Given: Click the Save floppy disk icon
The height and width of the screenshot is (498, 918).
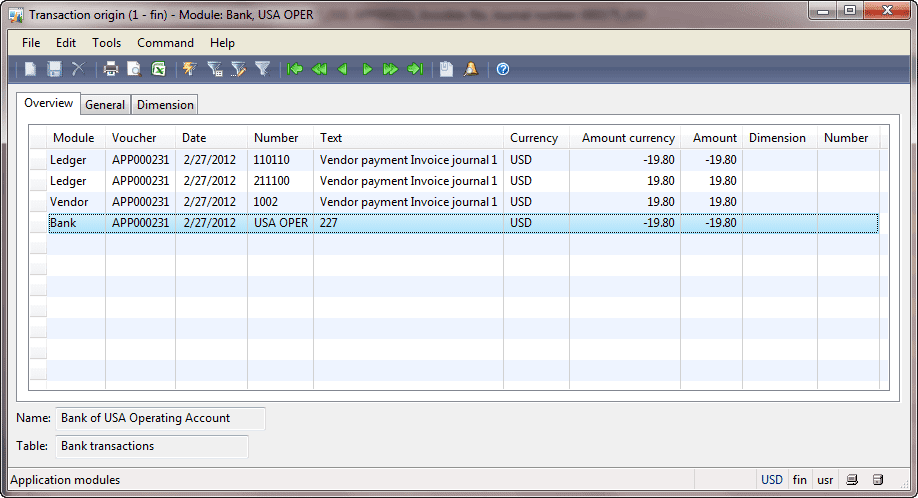Looking at the screenshot, I should click(x=54, y=69).
